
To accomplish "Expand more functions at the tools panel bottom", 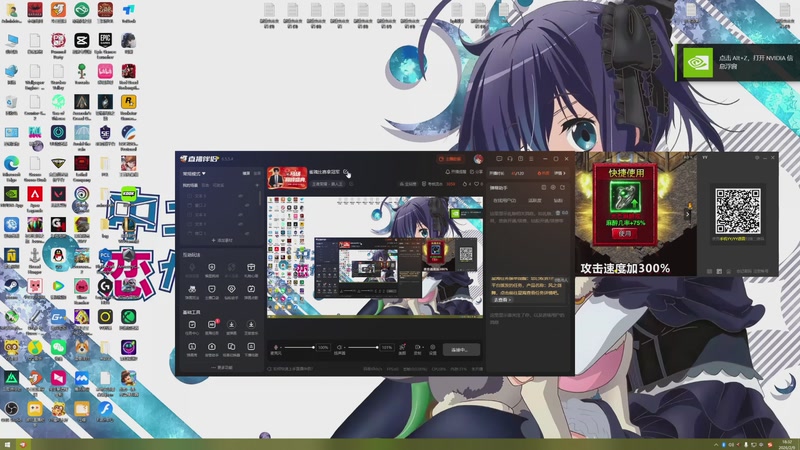I will point(222,367).
